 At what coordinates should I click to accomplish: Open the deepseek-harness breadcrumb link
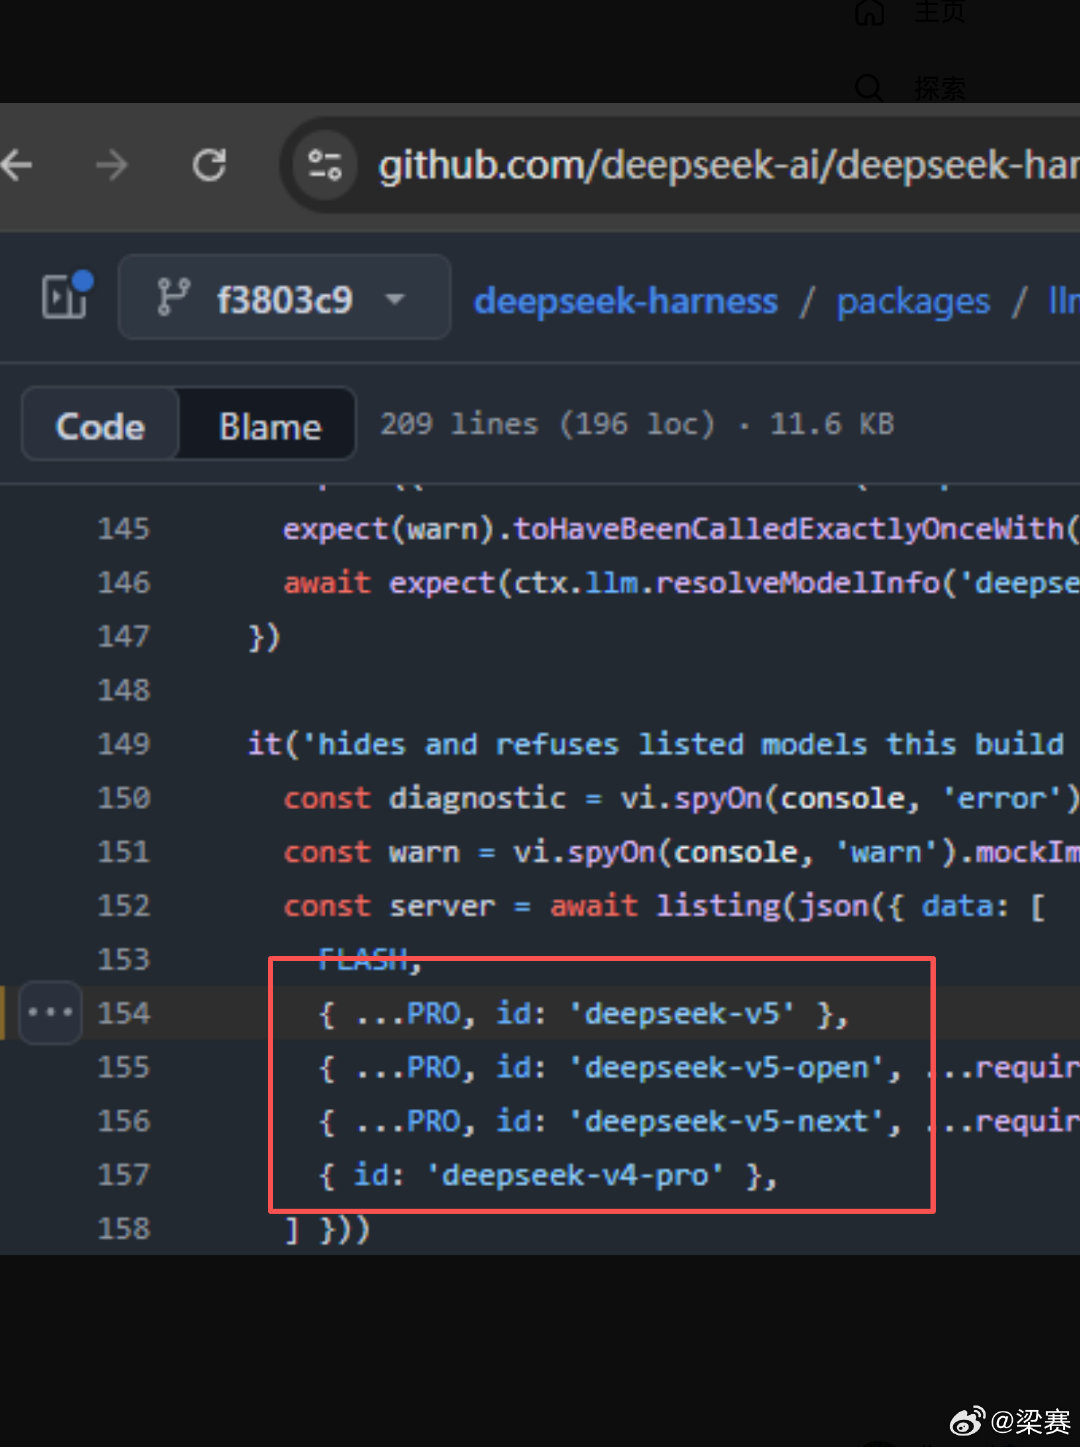pos(626,301)
